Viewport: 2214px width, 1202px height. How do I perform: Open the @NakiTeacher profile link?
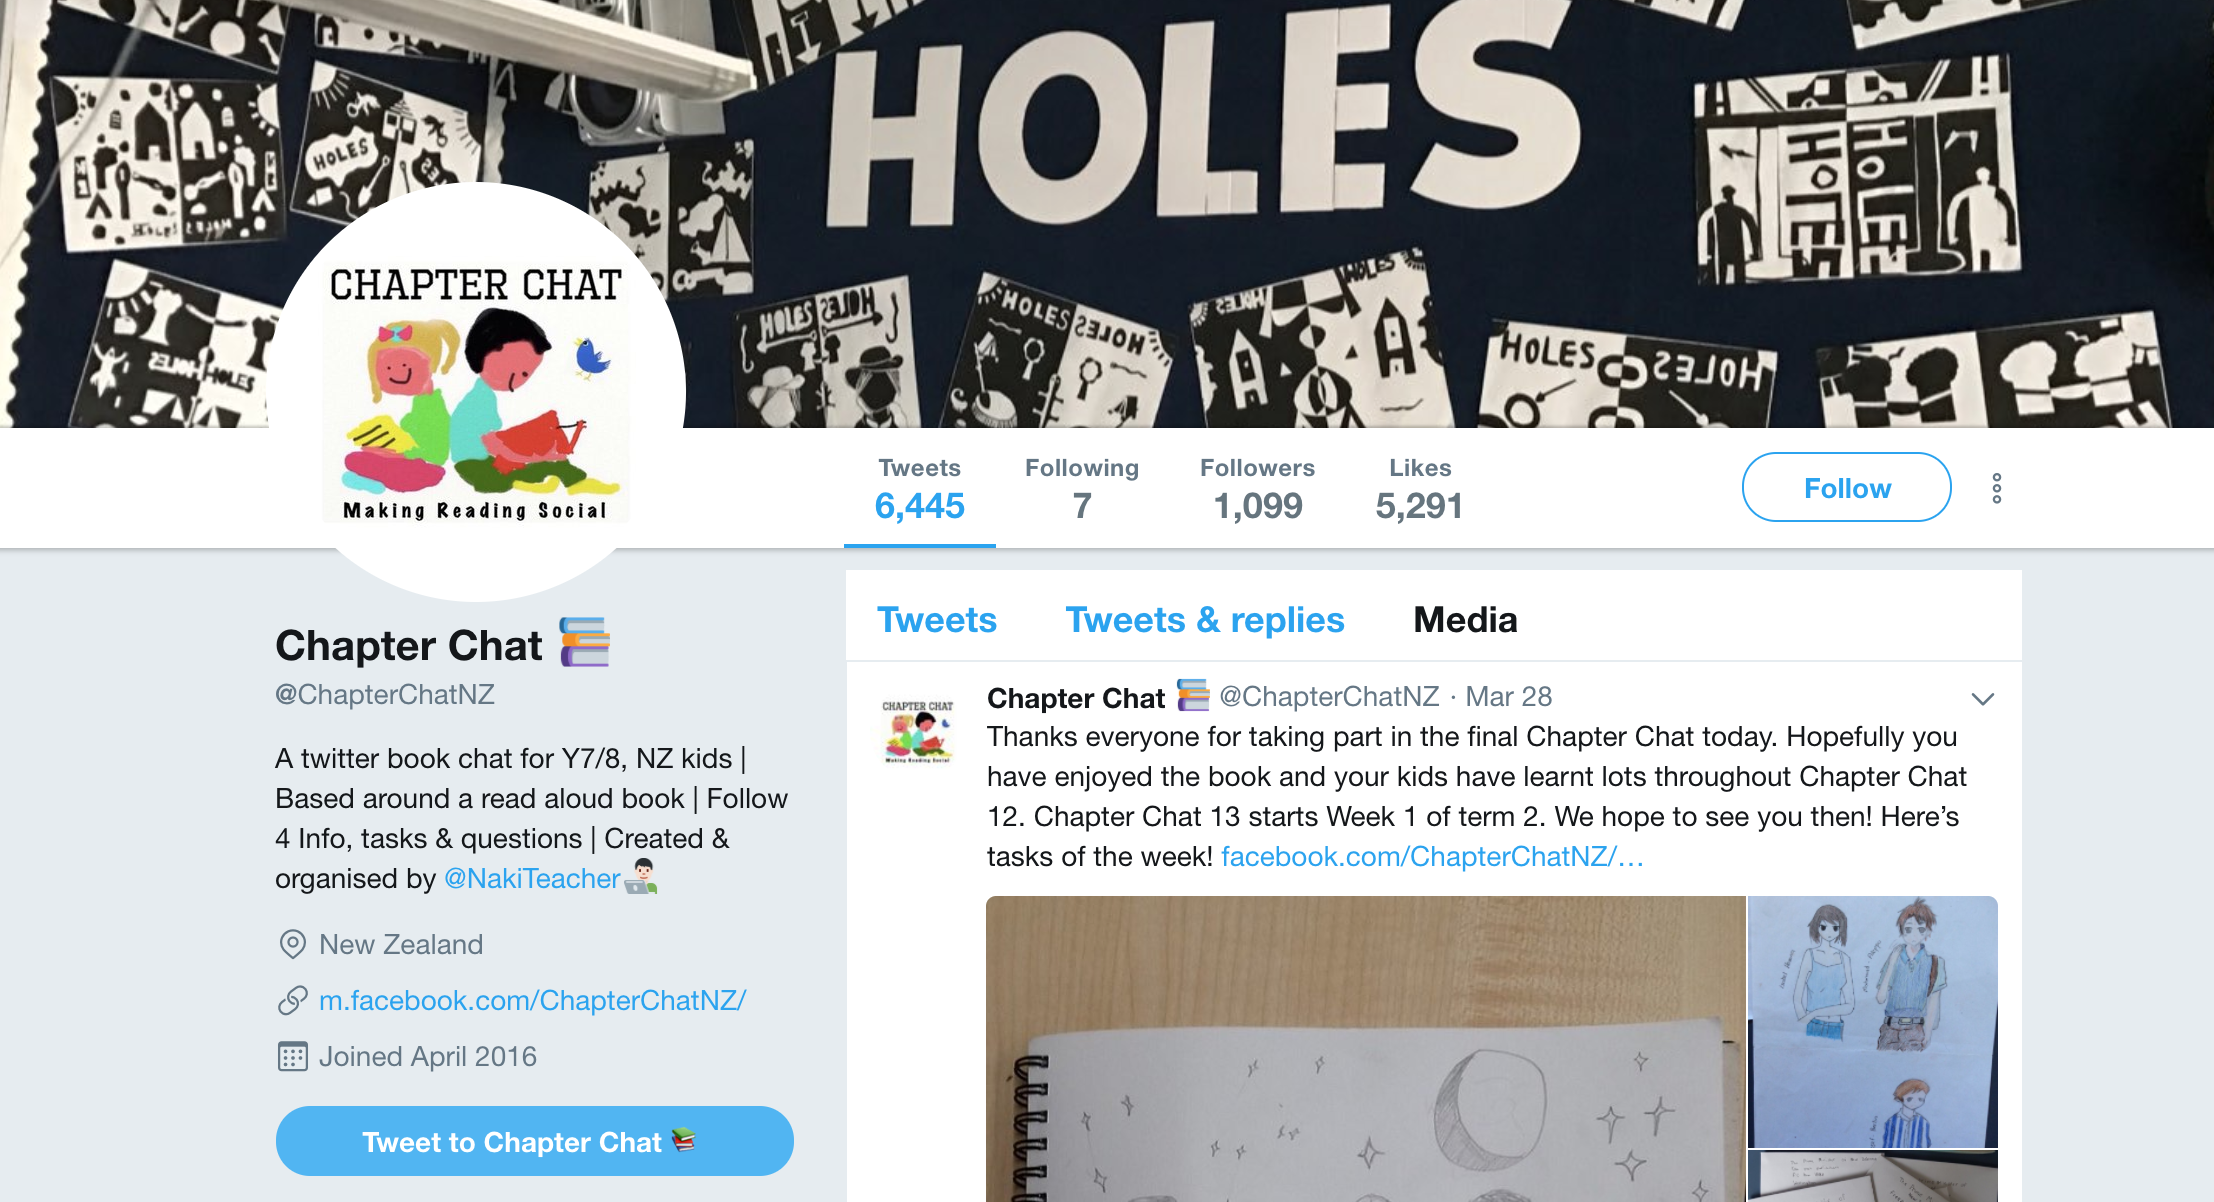point(532,878)
